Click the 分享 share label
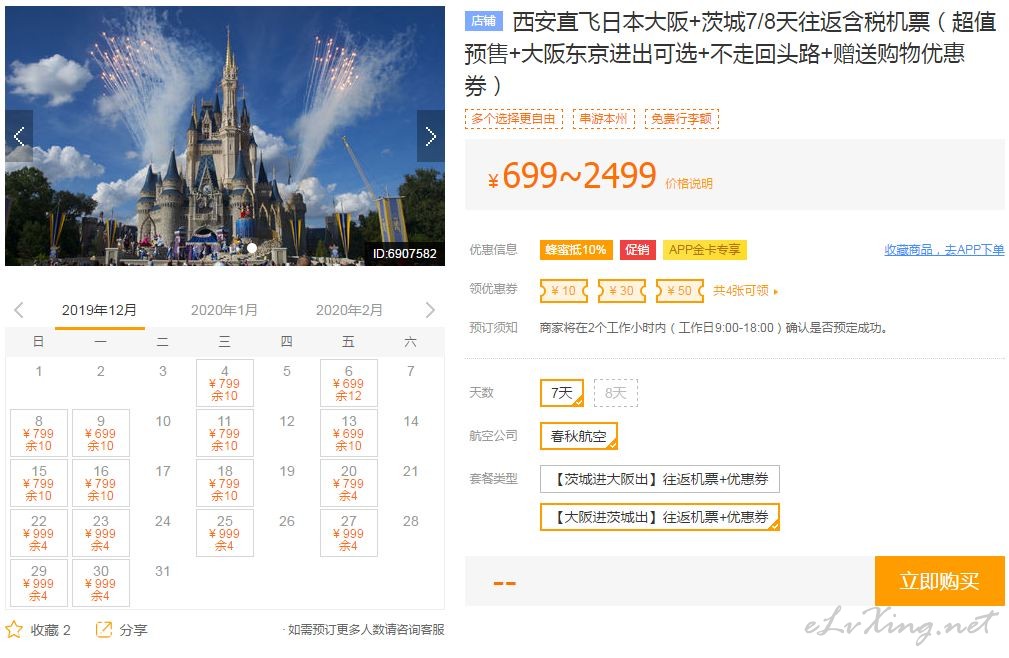Image resolution: width=1009 pixels, height=658 pixels. pyautogui.click(x=133, y=630)
